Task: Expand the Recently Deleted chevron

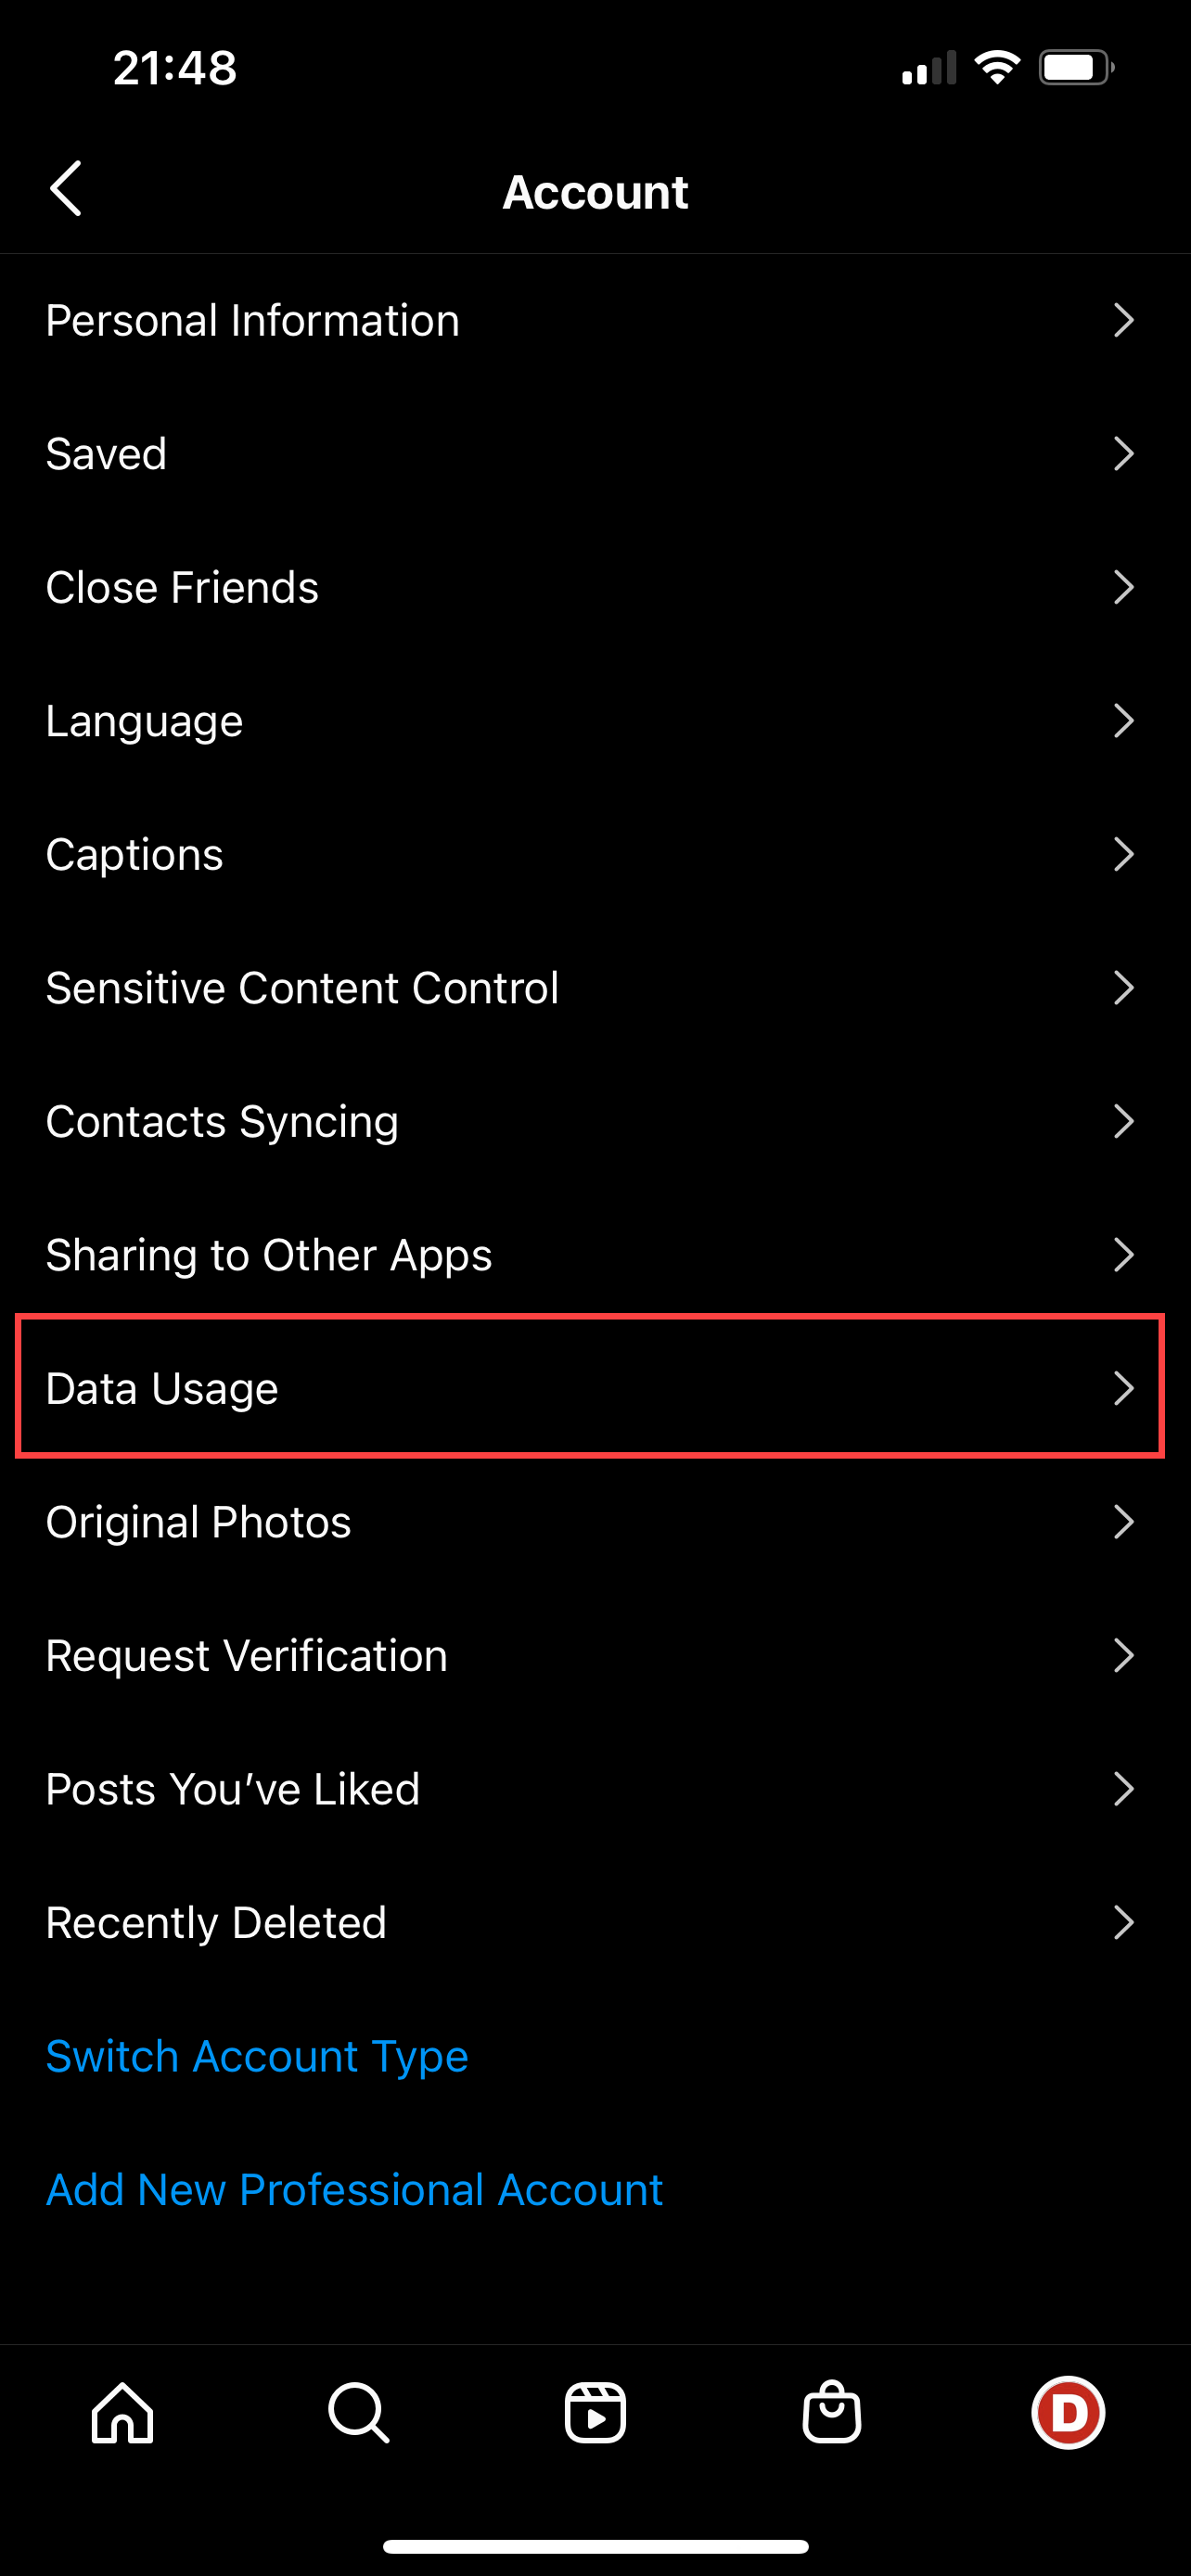Action: pos(1124,1922)
